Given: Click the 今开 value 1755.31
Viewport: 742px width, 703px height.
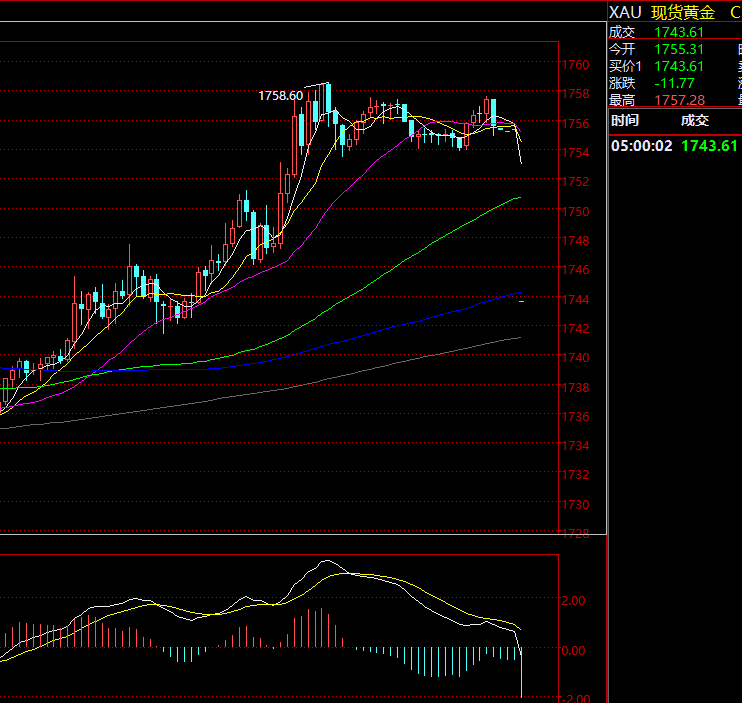Looking at the screenshot, I should click(x=679, y=49).
